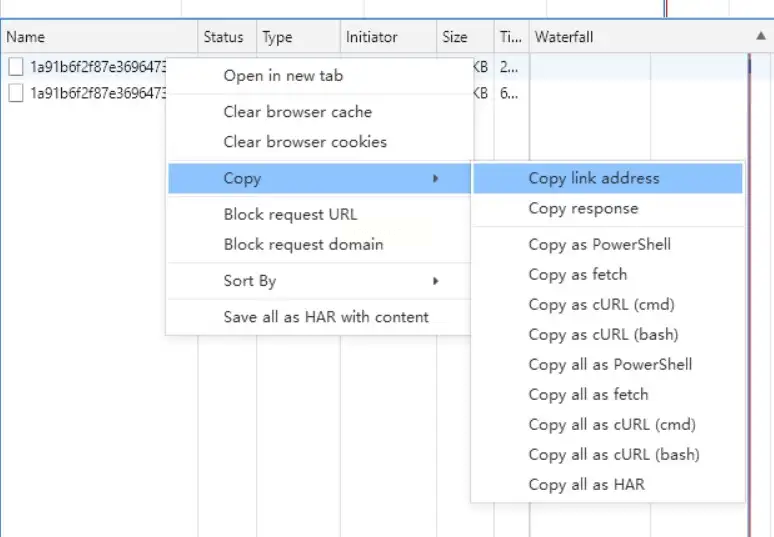Viewport: 774px width, 537px height.
Task: Select Clear browser cache
Action: tap(297, 112)
